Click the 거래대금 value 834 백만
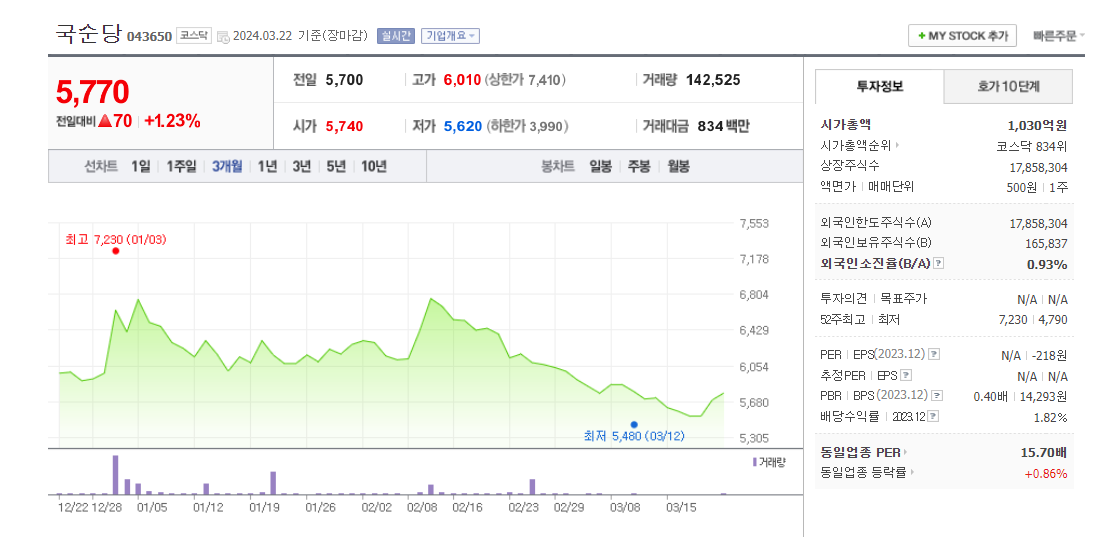 point(723,127)
